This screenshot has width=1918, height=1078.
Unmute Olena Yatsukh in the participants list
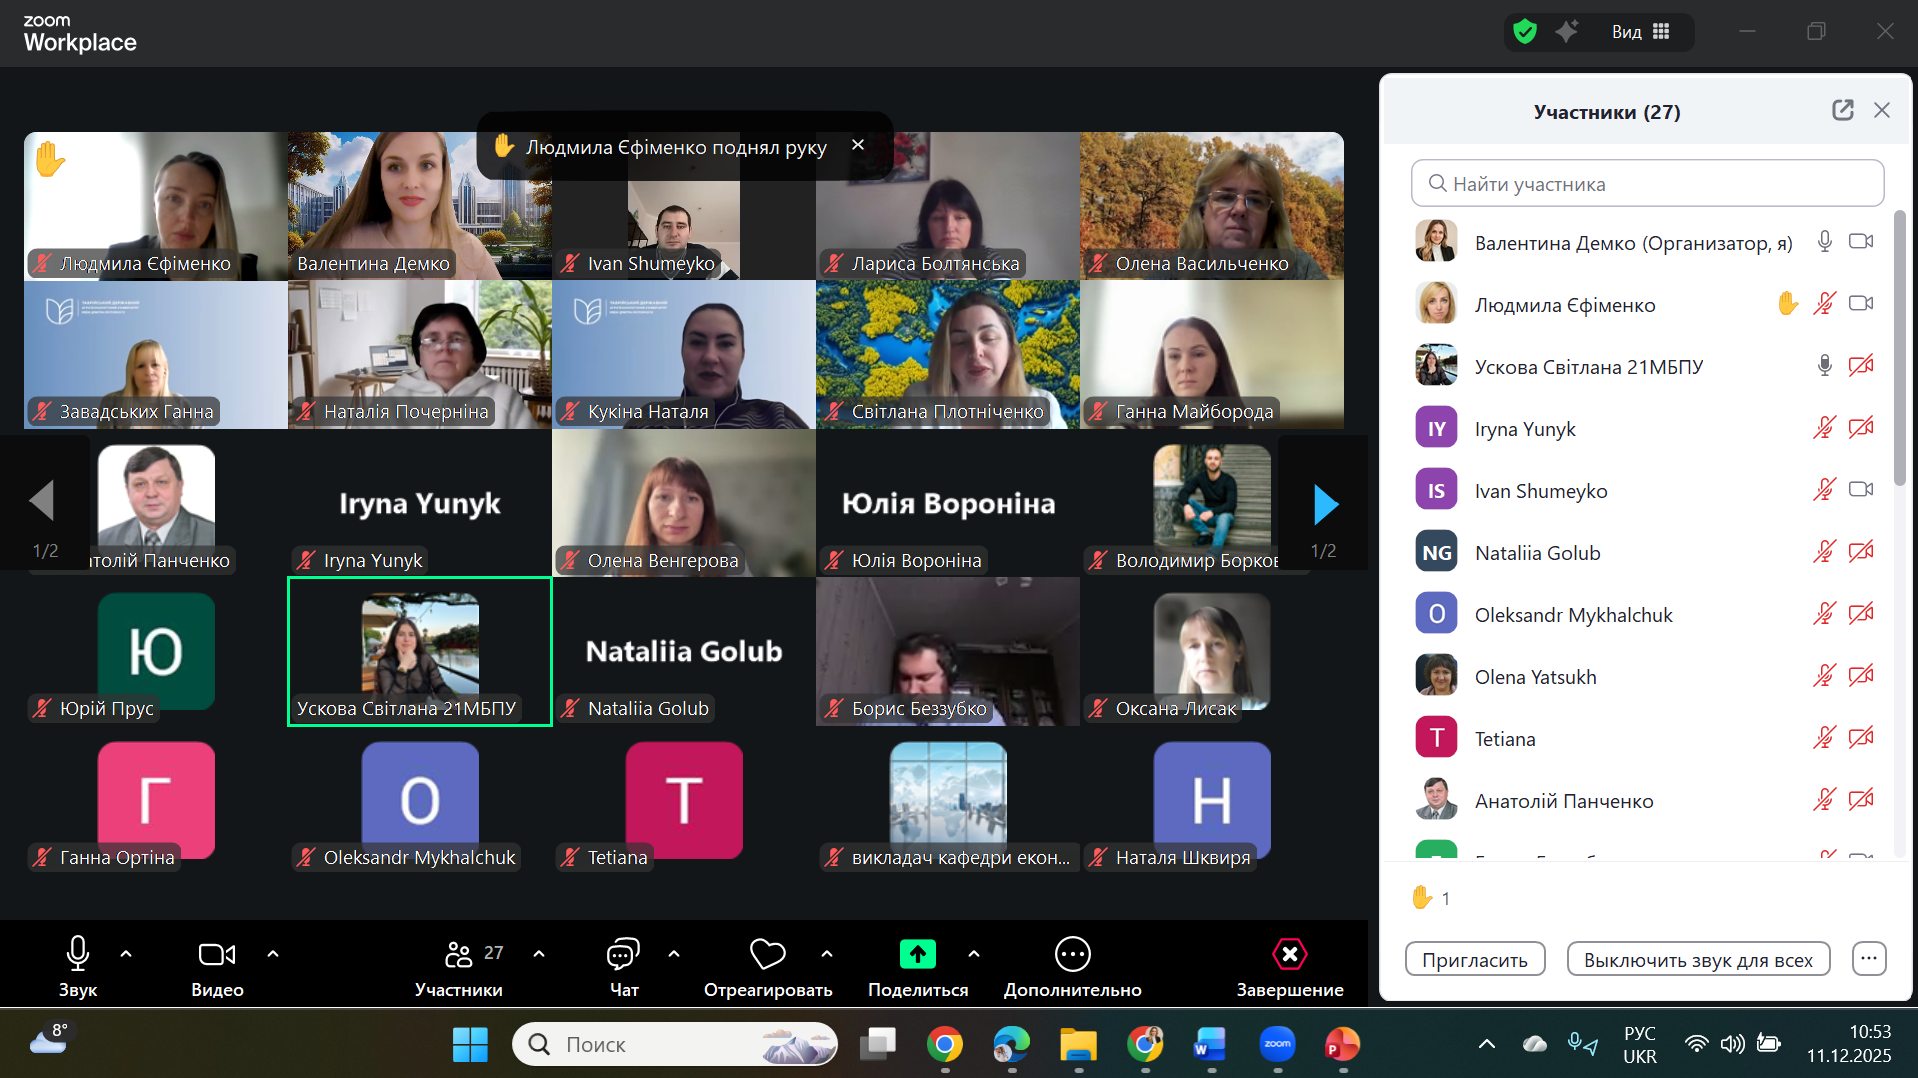1825,675
